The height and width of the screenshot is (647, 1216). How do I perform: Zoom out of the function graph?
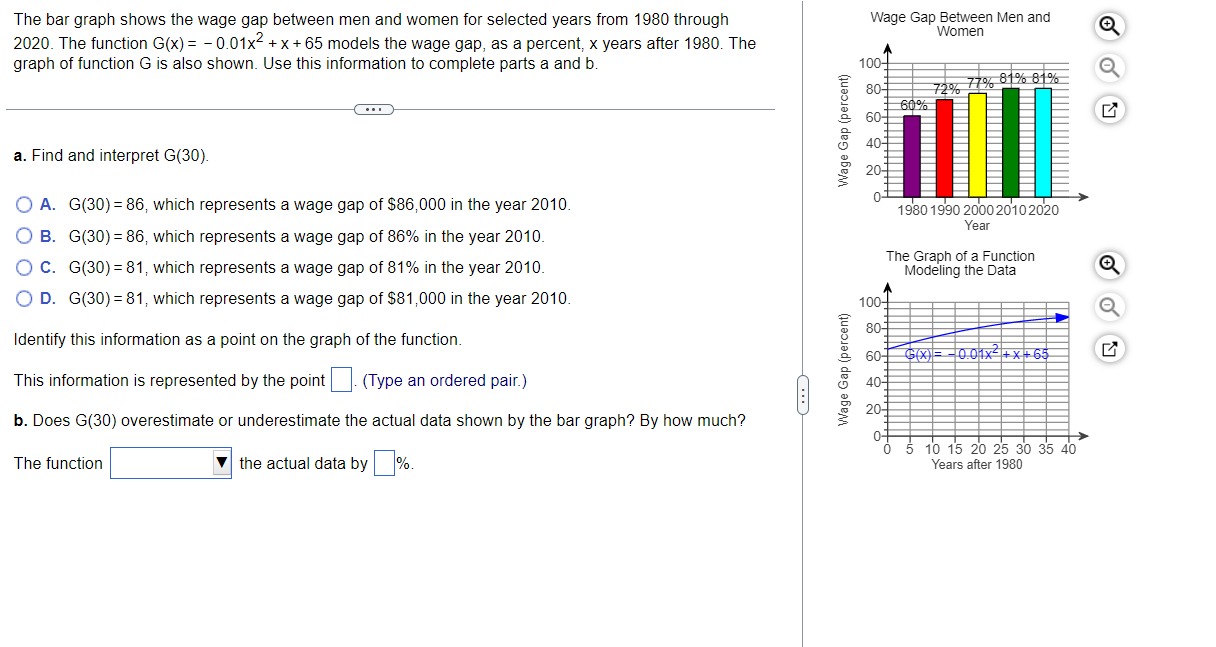1108,307
